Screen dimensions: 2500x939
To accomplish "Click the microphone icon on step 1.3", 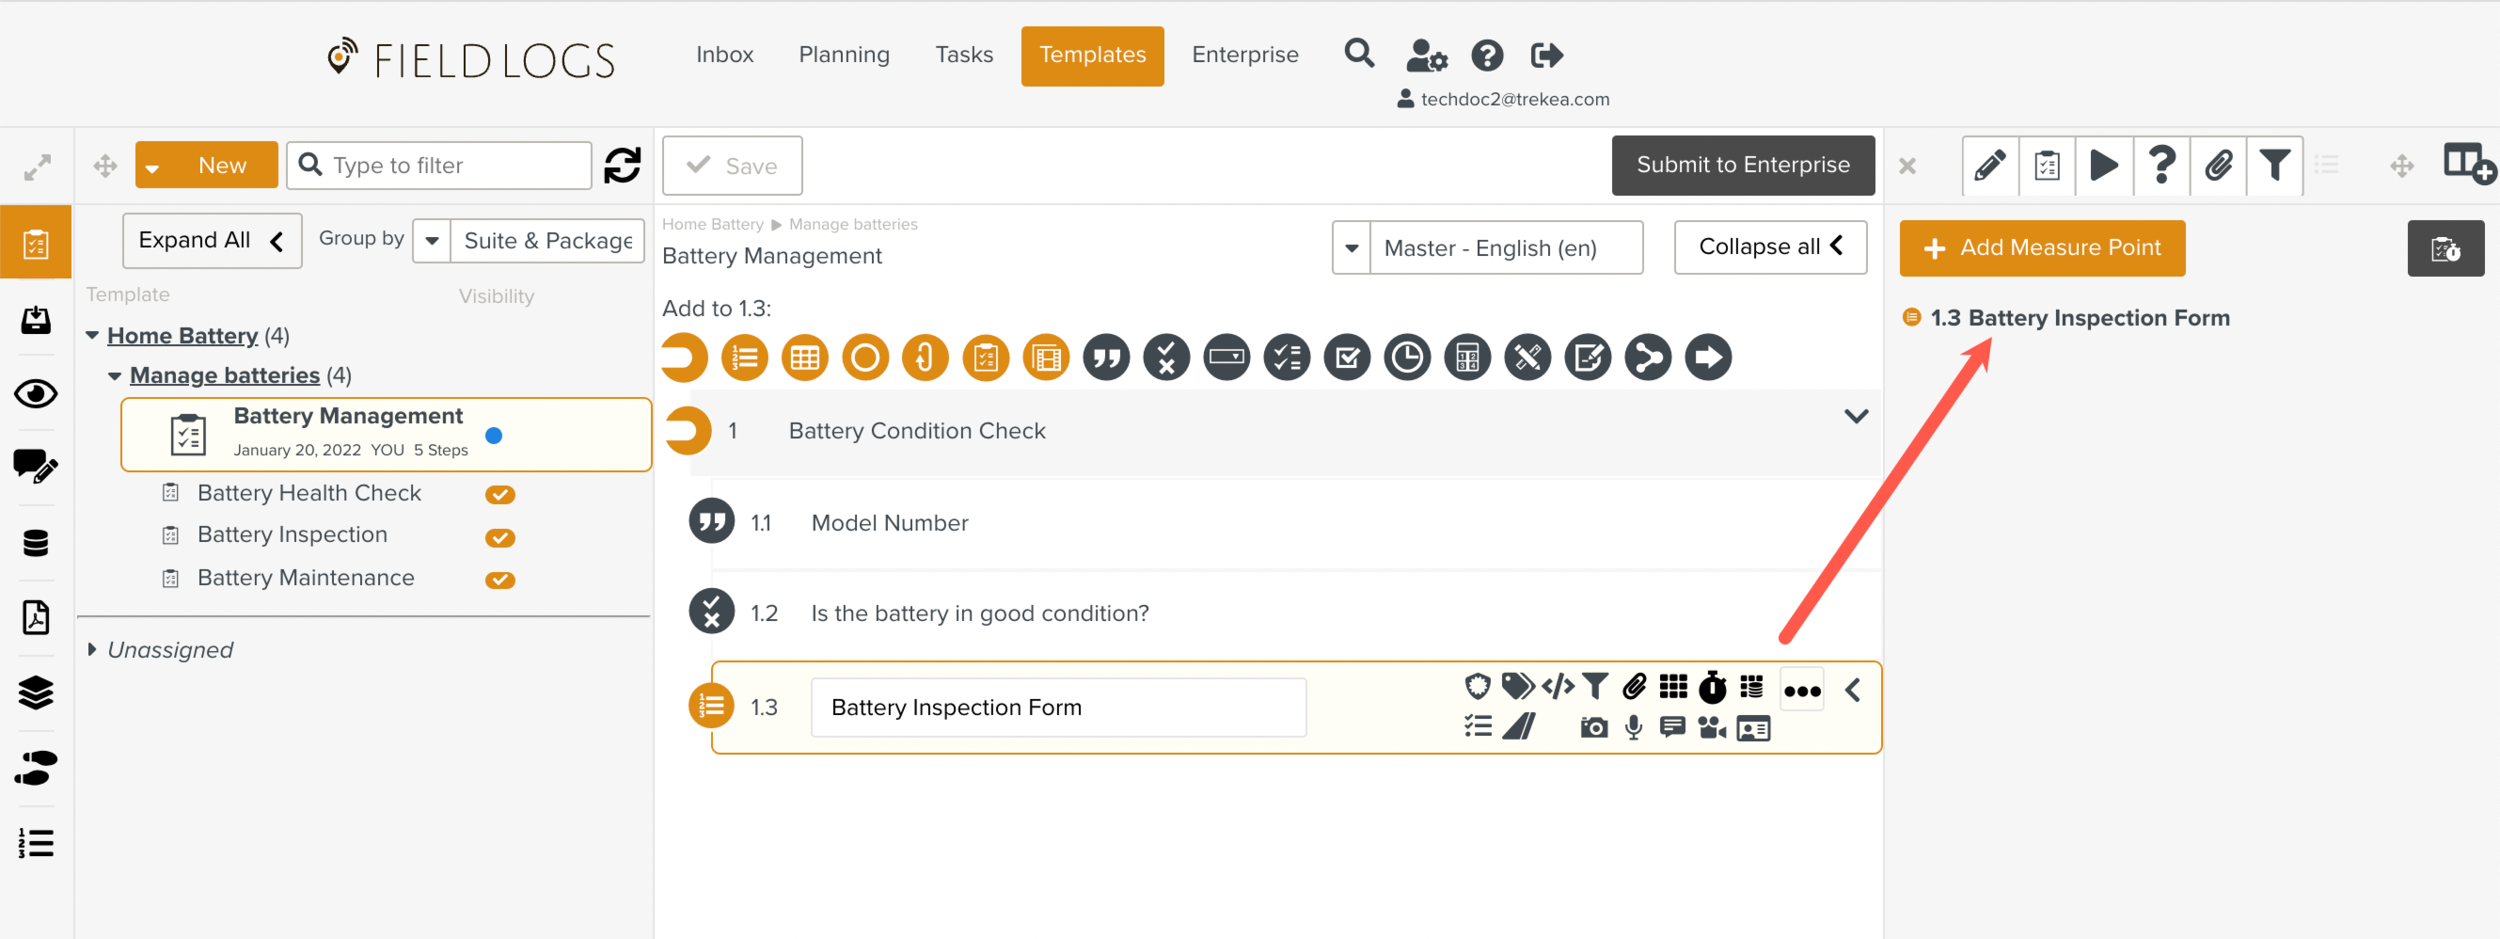I will (1633, 728).
